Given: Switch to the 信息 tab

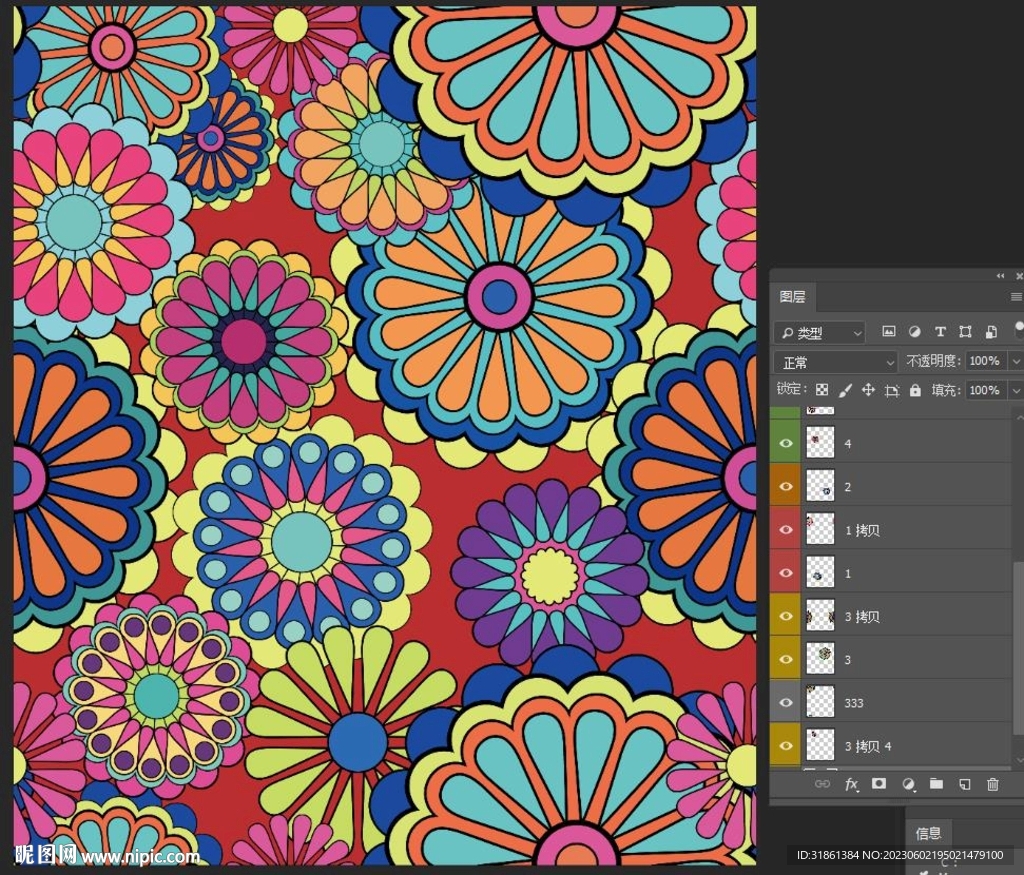Looking at the screenshot, I should (x=928, y=833).
